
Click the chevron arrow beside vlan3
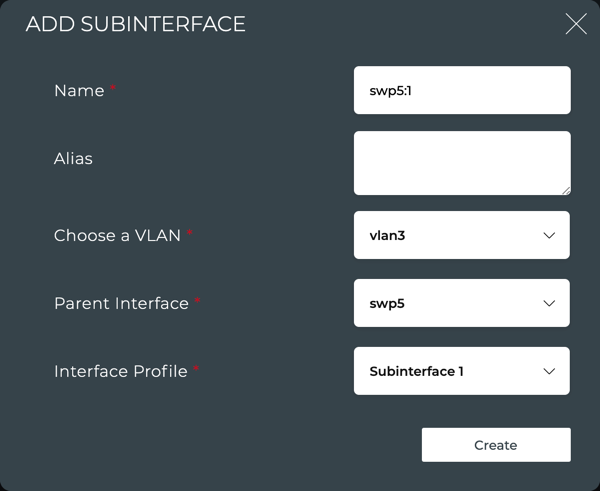[549, 236]
